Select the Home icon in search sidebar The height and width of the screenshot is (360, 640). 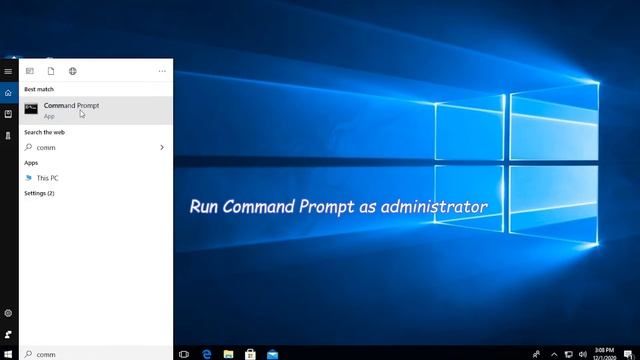coord(8,93)
